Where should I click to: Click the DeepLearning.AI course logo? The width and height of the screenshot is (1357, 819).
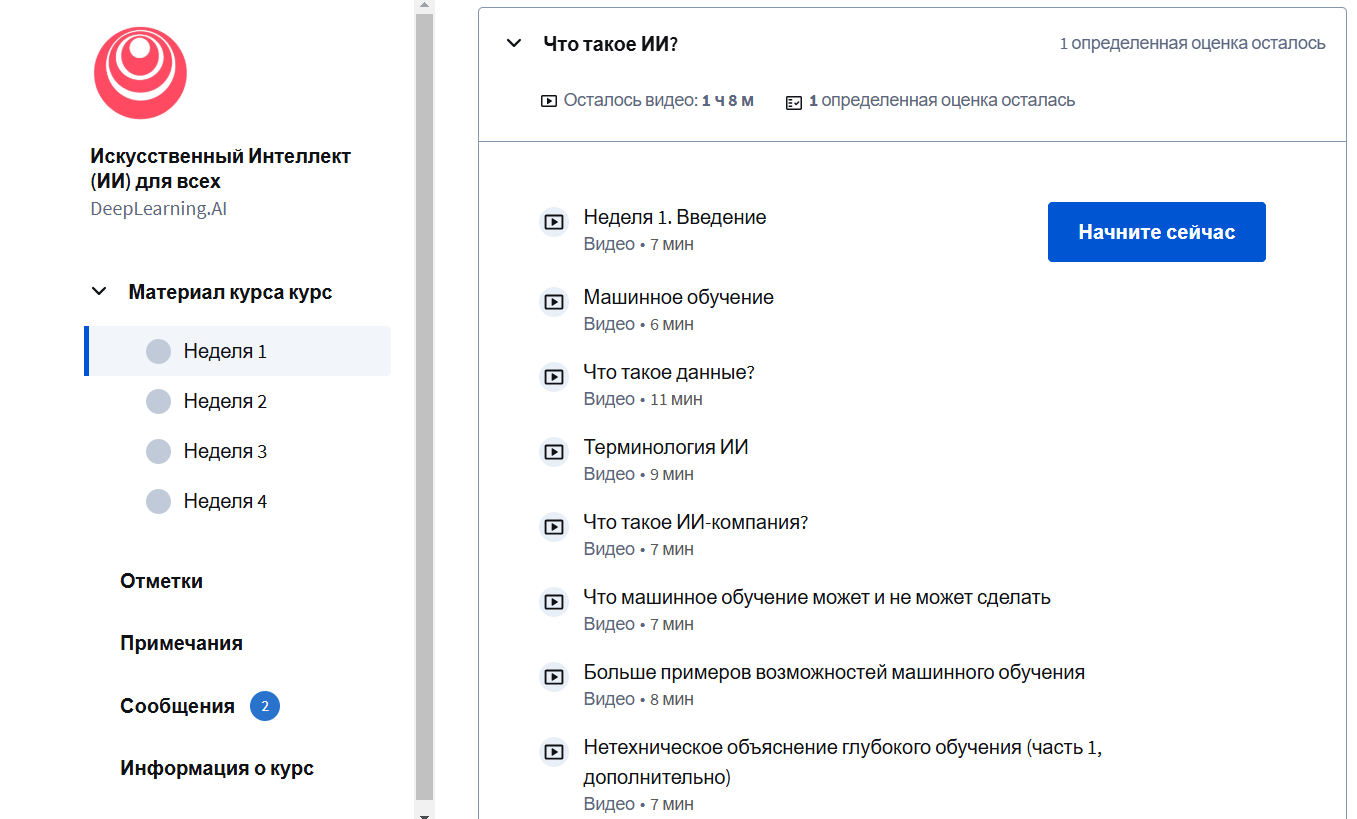pos(140,73)
